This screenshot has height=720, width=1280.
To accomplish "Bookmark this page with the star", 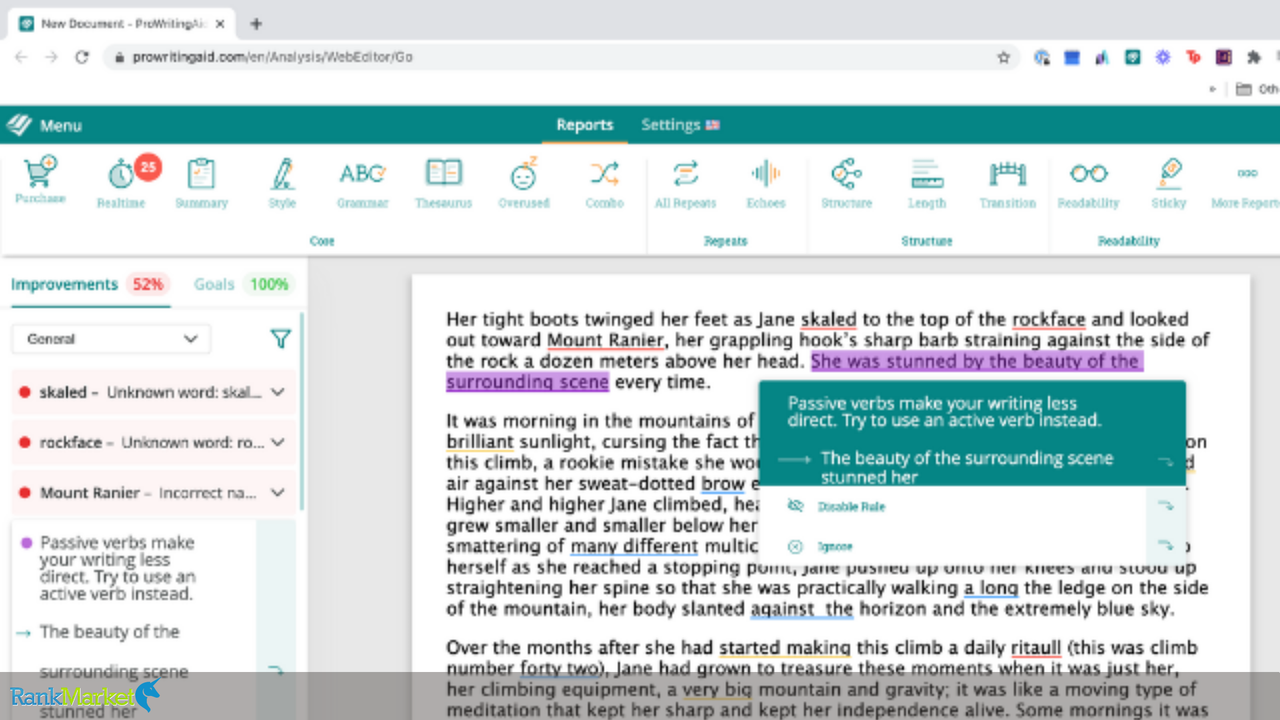I will pyautogui.click(x=1003, y=57).
